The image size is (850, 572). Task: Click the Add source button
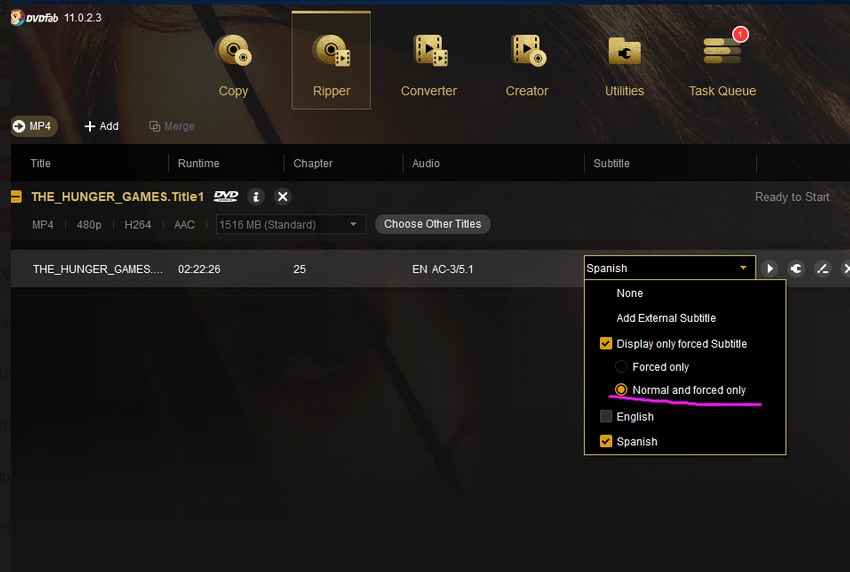coord(101,126)
